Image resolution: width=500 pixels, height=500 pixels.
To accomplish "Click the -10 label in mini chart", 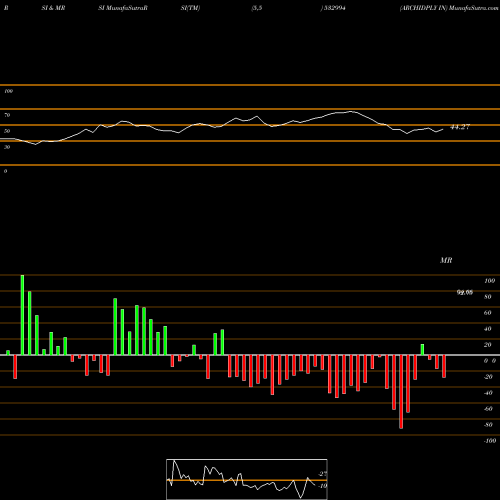I will click(323, 486).
